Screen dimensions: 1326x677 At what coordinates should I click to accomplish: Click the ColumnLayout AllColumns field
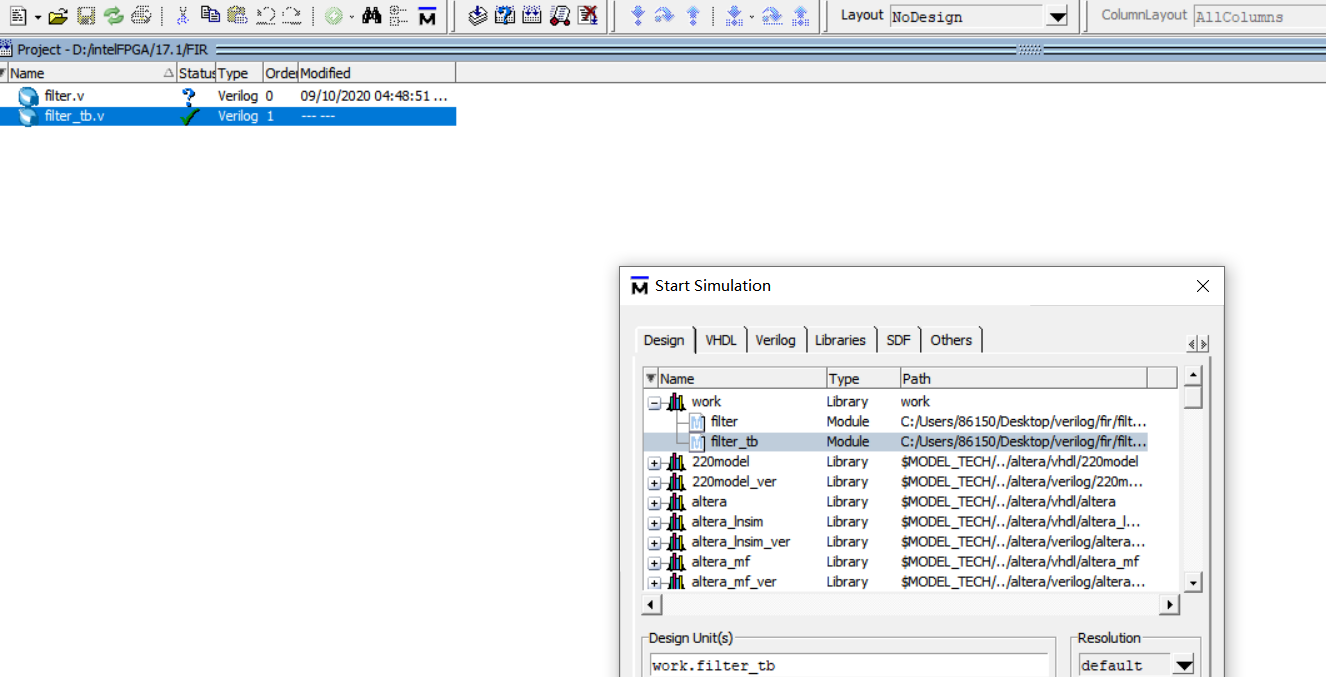(x=1259, y=17)
